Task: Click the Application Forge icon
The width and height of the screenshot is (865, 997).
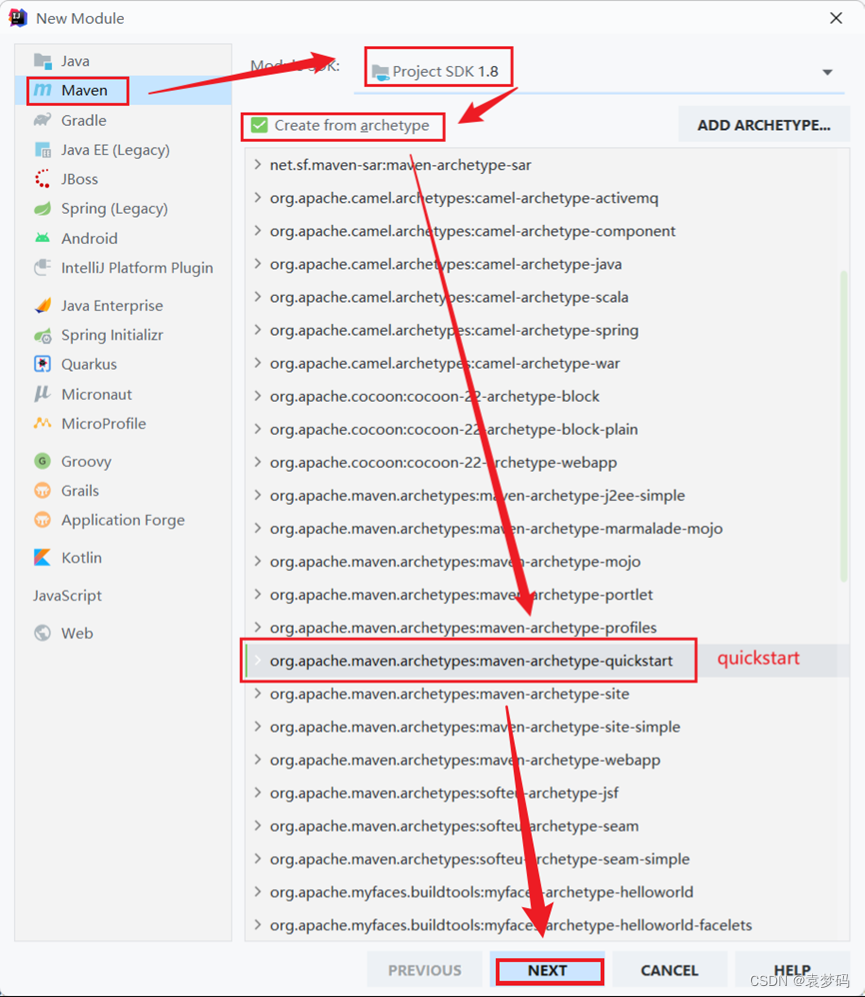Action: 43,520
